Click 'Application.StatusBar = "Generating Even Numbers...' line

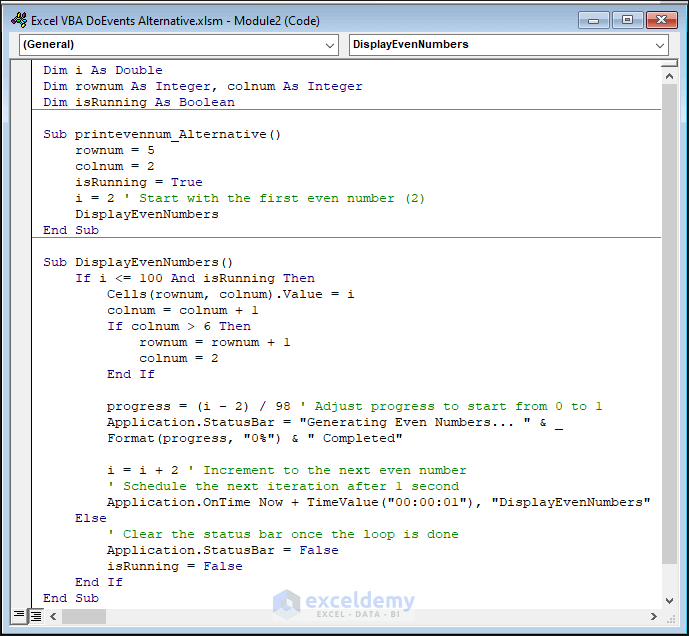click(335, 422)
